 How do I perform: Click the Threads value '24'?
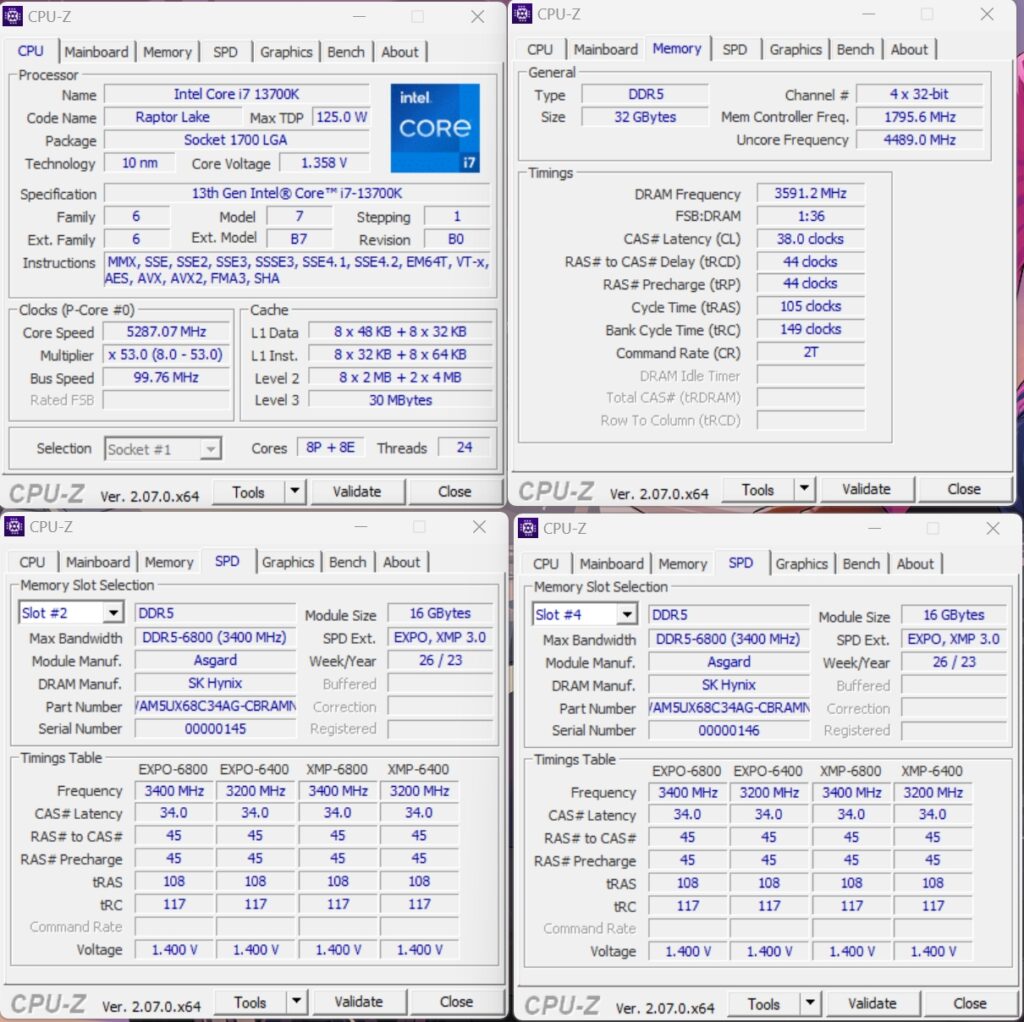coord(464,447)
